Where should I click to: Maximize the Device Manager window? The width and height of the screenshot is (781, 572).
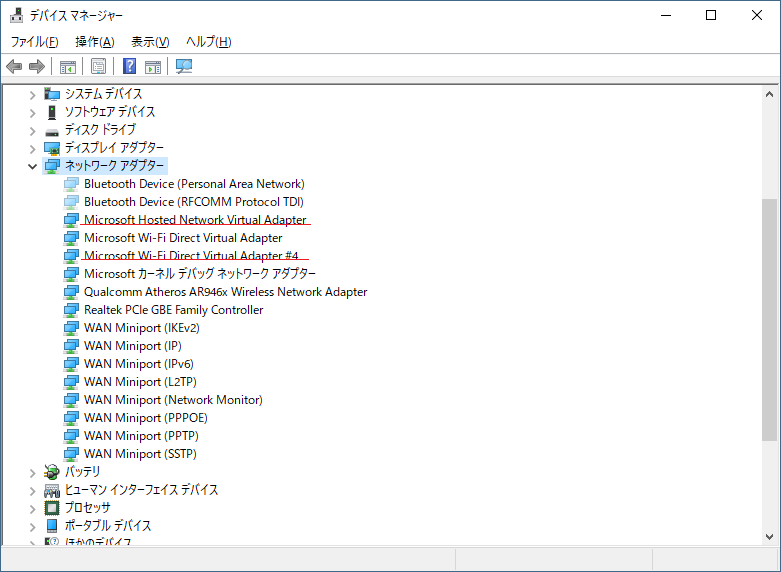click(x=711, y=15)
